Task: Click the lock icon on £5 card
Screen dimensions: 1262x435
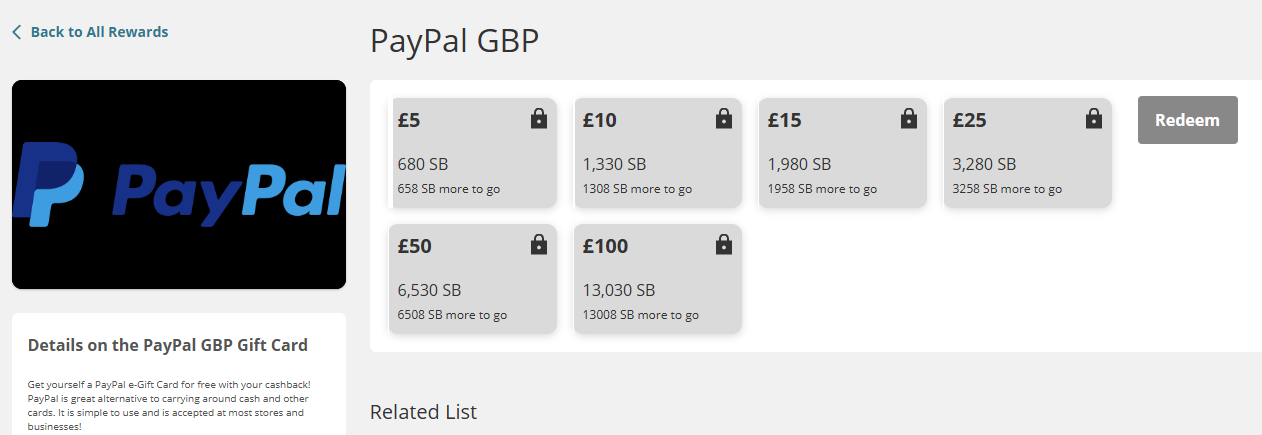Action: [539, 119]
